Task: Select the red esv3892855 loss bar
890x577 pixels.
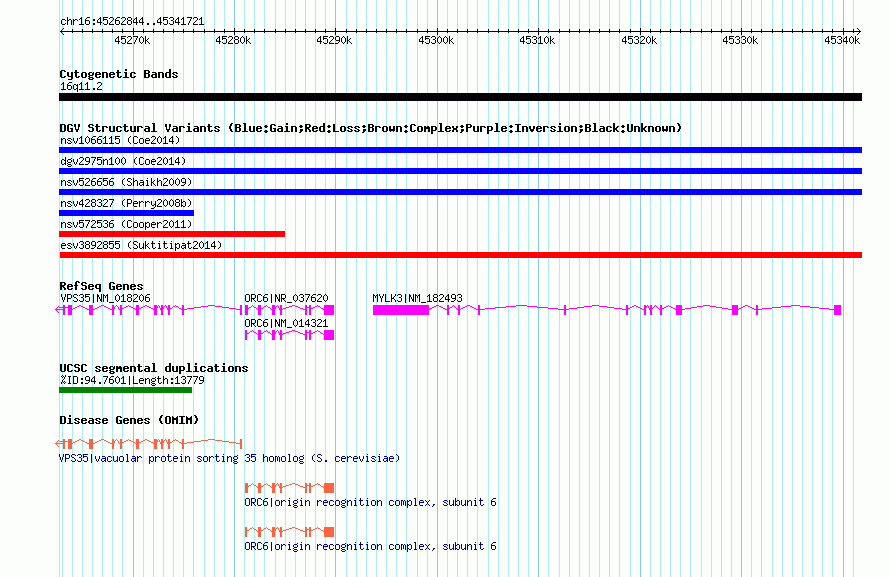Action: 460,255
